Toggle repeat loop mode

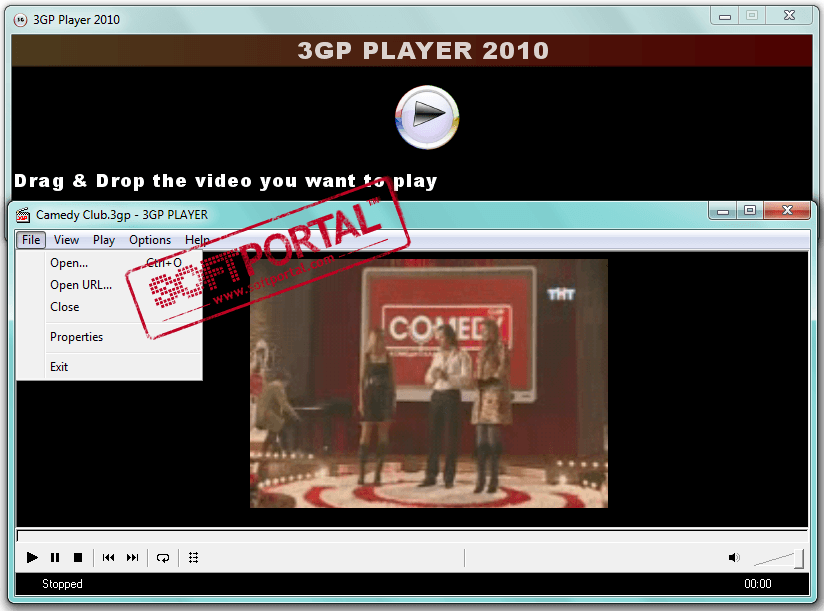tap(163, 557)
